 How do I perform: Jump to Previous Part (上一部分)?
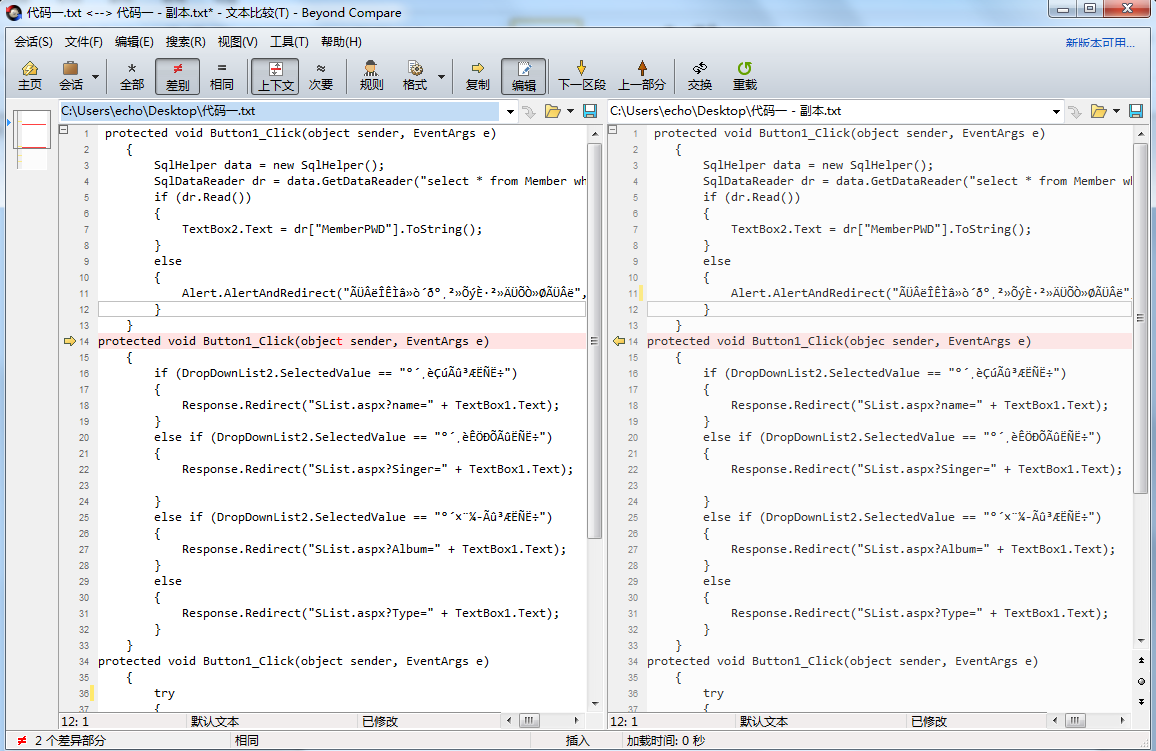[641, 76]
